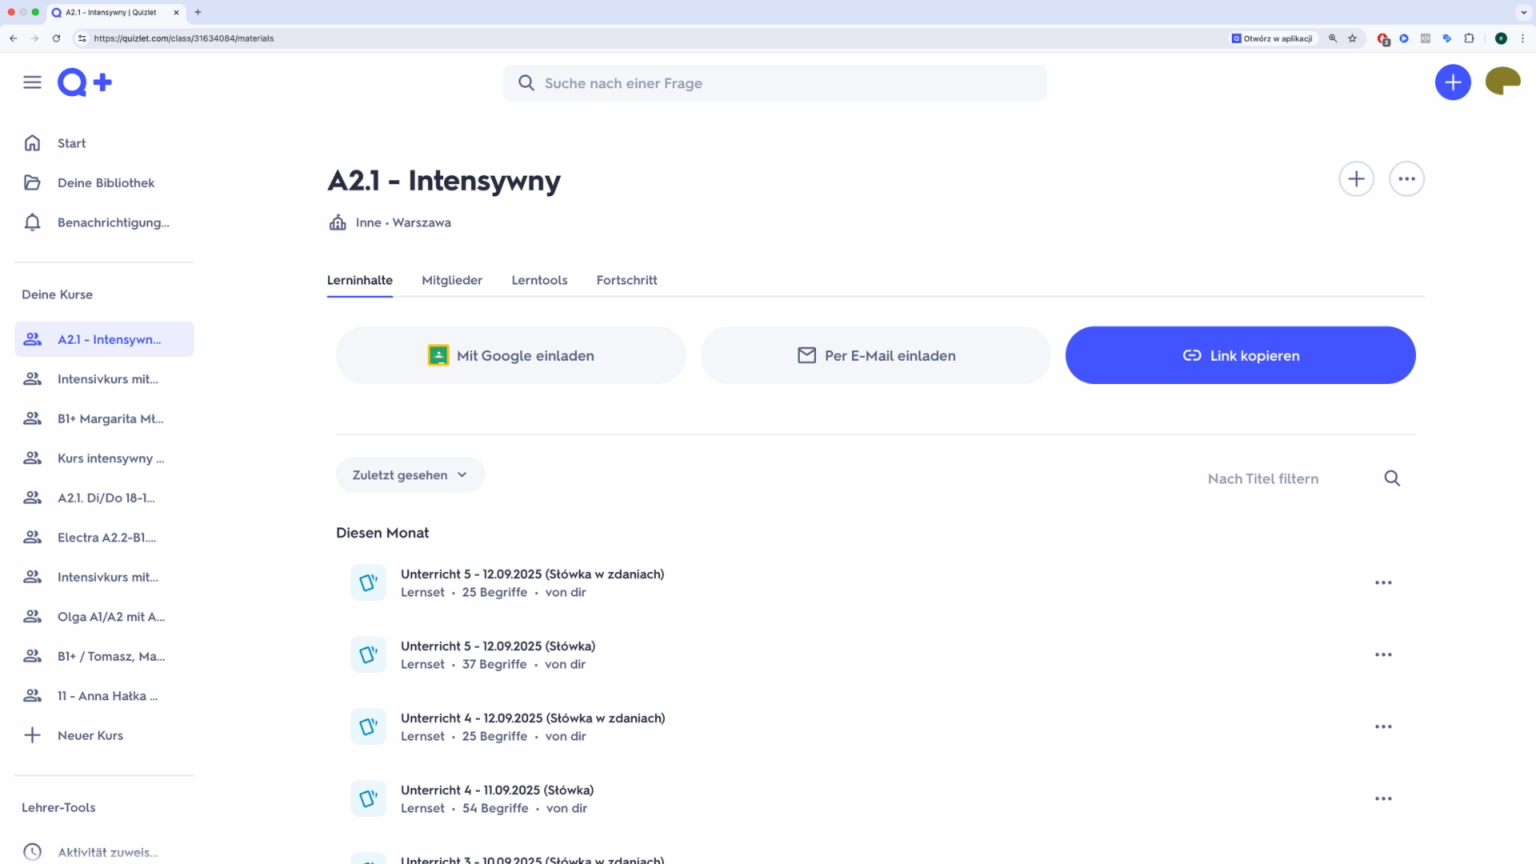Click the add-to-class plus circle icon
1536x864 pixels.
[x=1356, y=179]
